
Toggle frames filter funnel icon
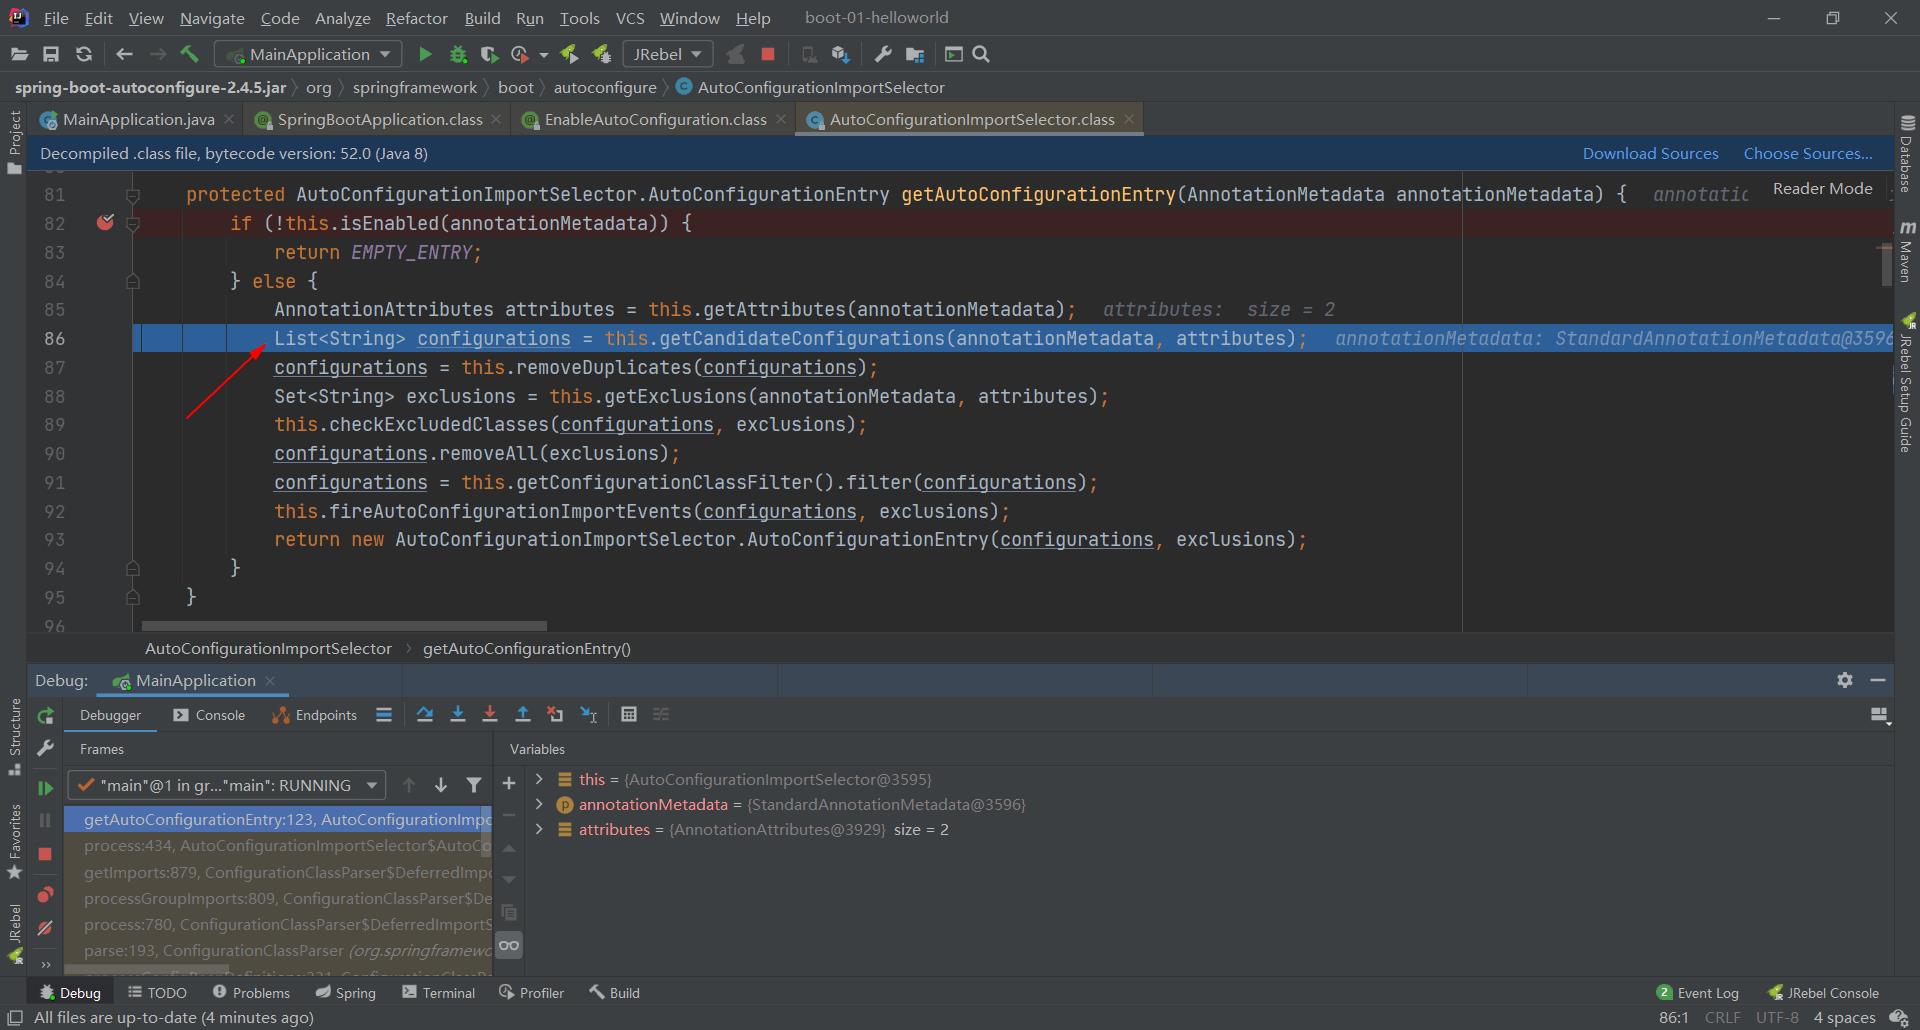coord(474,785)
